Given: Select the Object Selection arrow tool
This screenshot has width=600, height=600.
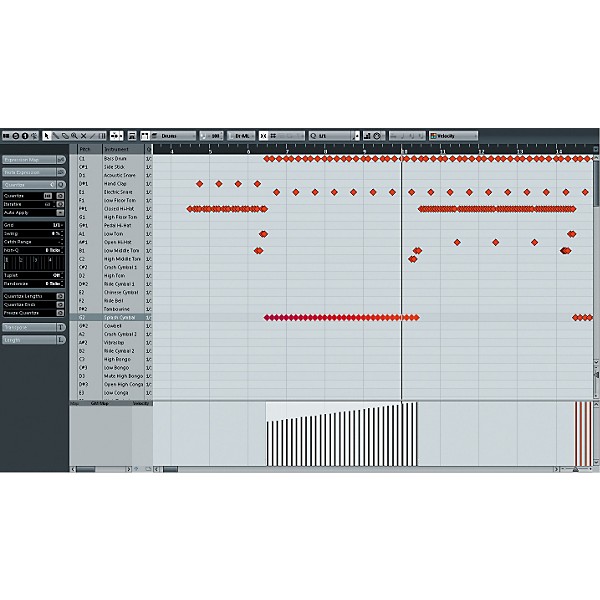Looking at the screenshot, I should coord(47,136).
